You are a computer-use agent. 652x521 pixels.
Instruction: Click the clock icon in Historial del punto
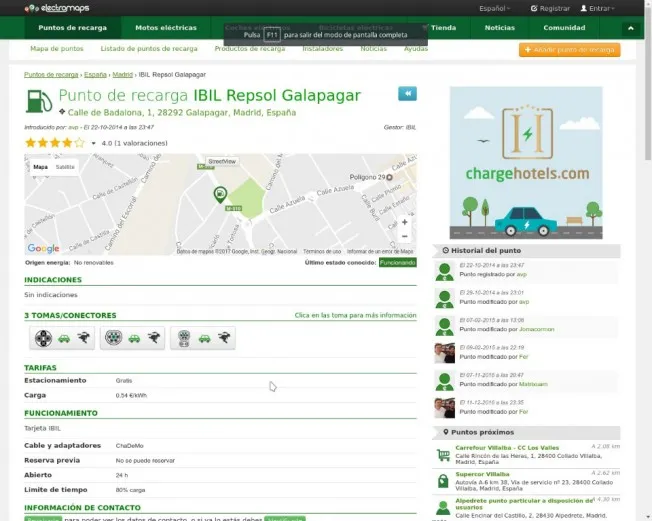(445, 250)
